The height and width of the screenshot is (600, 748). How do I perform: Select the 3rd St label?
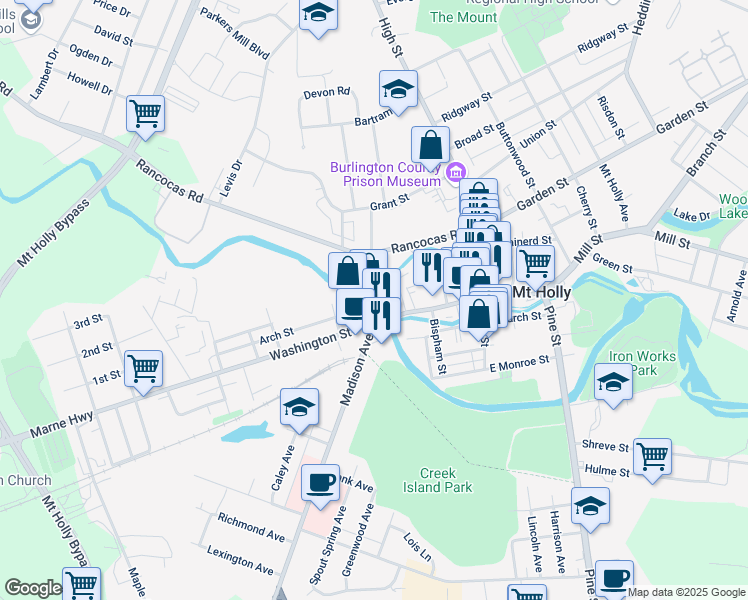point(88,321)
